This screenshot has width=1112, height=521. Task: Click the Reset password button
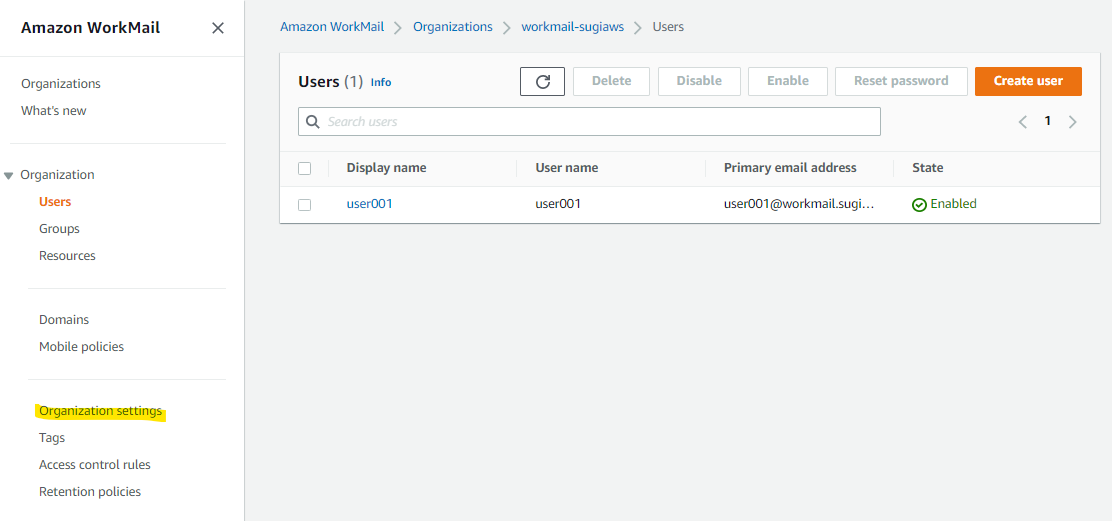(901, 81)
